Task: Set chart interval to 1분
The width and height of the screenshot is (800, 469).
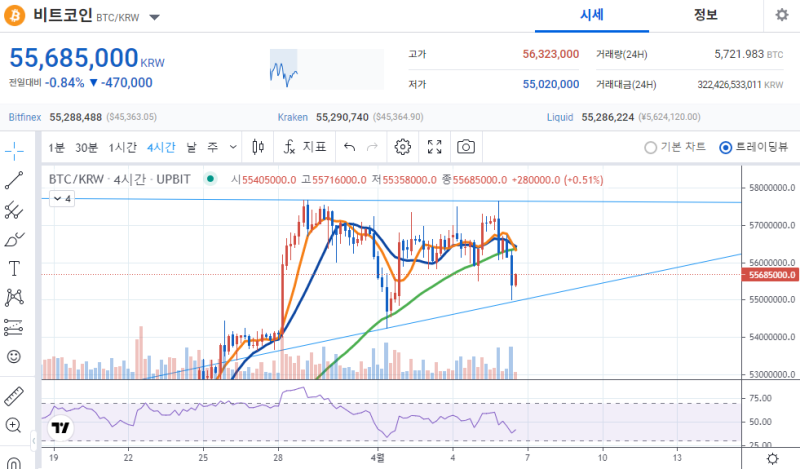Action: tap(56, 147)
